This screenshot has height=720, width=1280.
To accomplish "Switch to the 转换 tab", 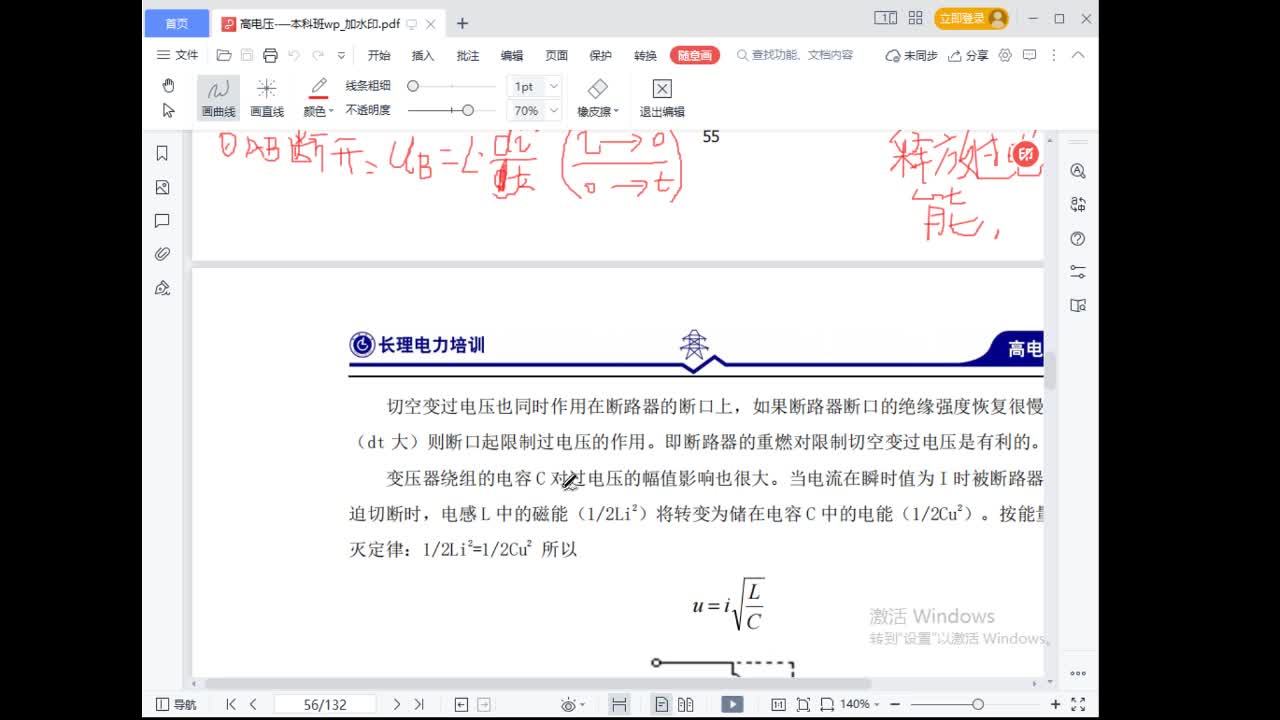I will tap(645, 56).
